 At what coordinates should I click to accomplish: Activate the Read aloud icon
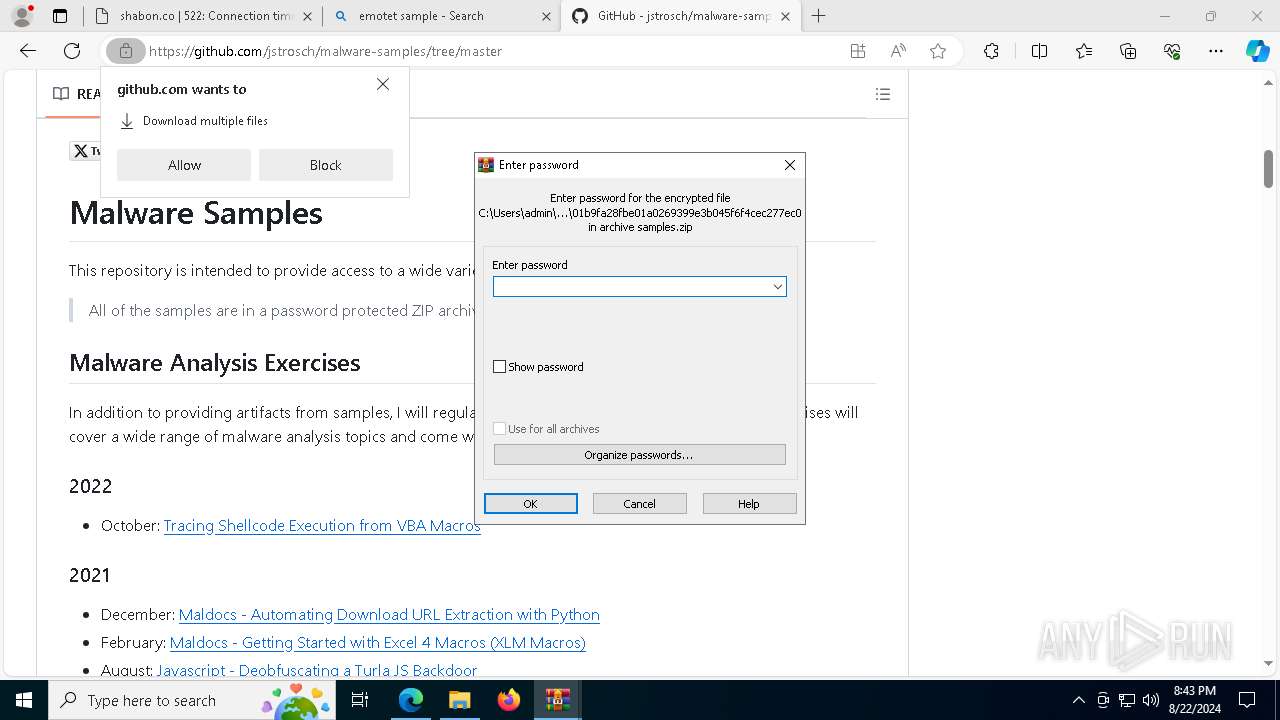[x=898, y=51]
